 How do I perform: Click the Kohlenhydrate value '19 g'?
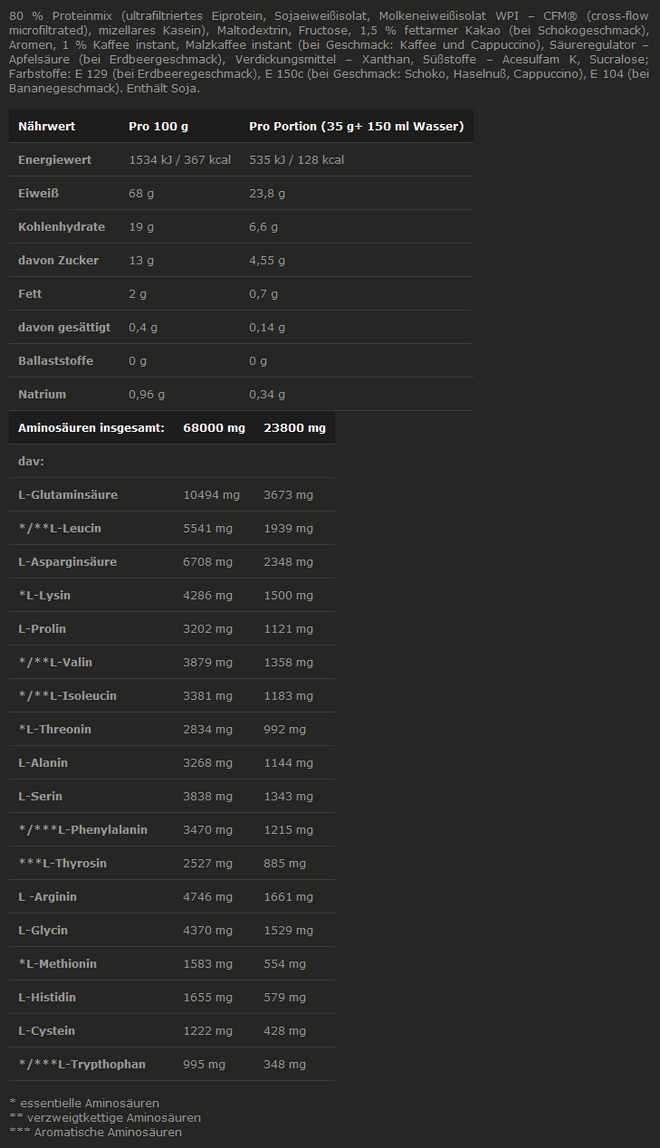pyautogui.click(x=141, y=227)
